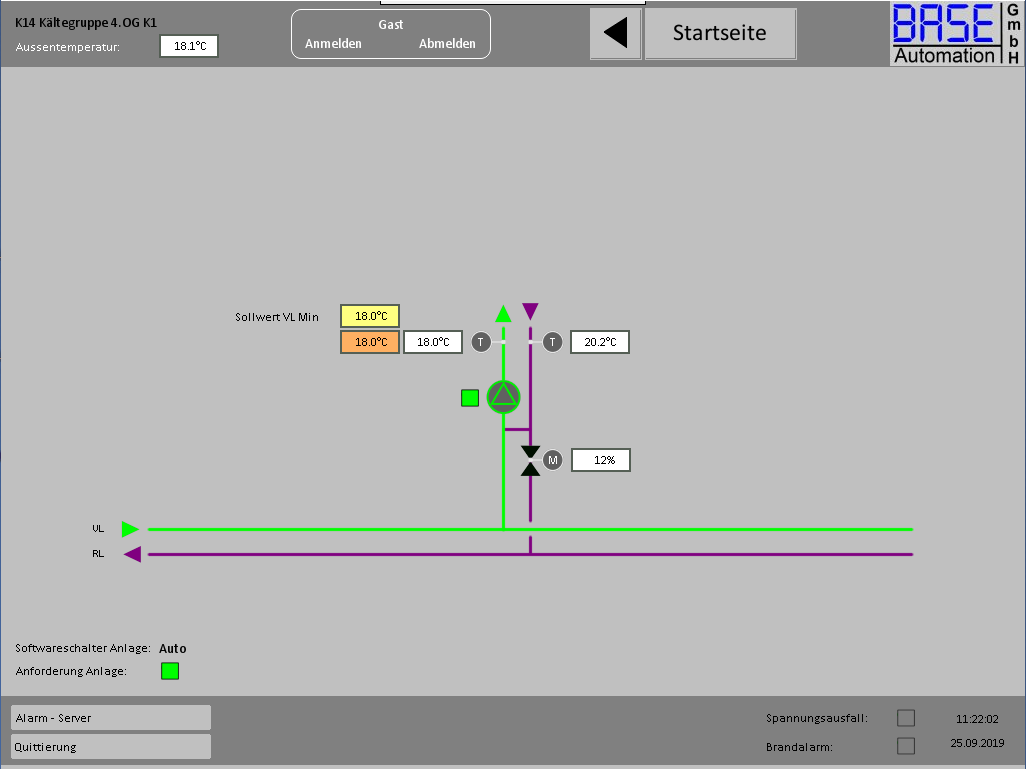Click the green pump status indicator square
This screenshot has width=1026, height=769.
click(470, 398)
